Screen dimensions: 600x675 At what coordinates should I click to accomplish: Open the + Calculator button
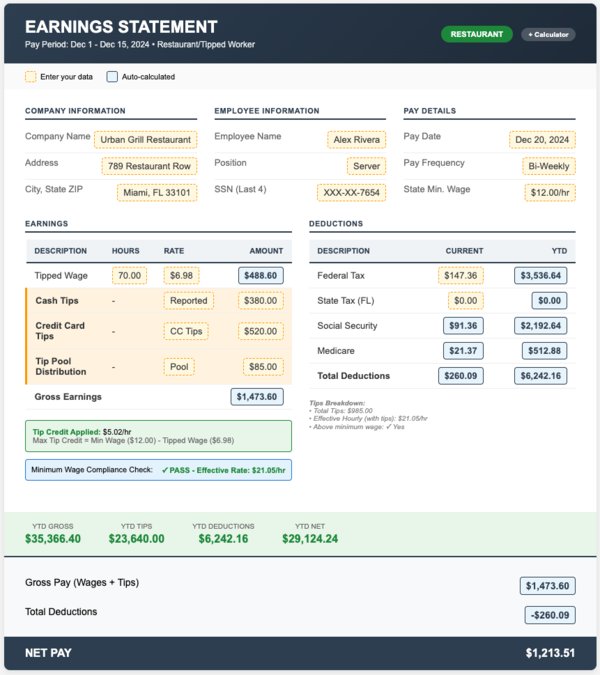click(x=548, y=34)
